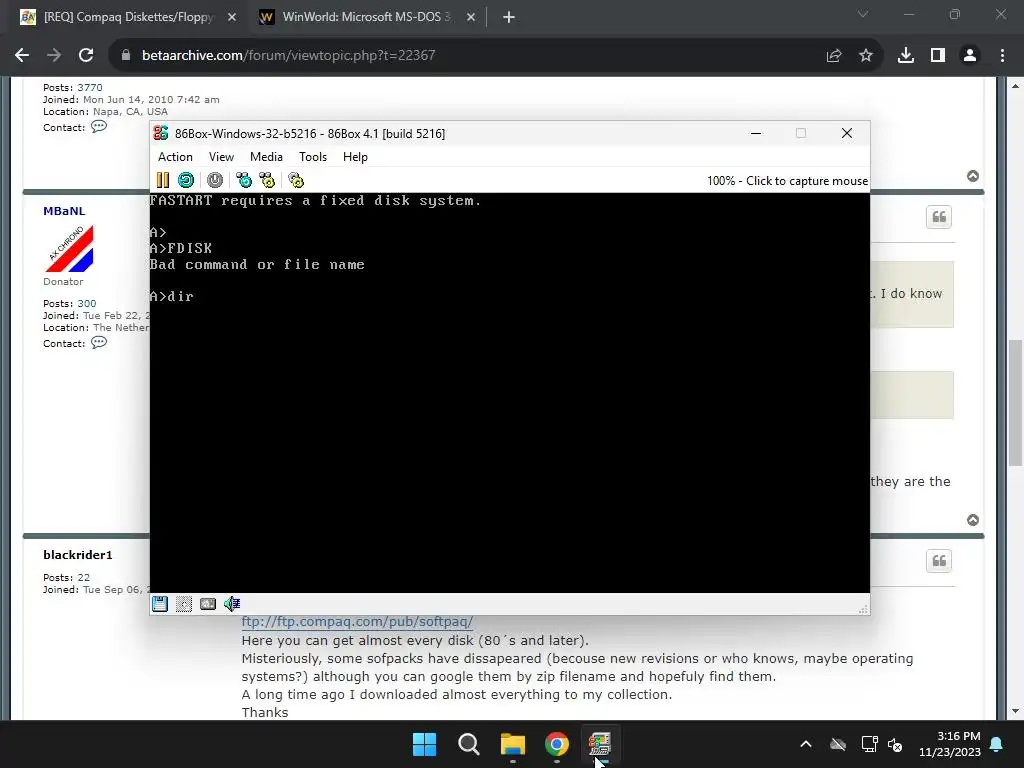The height and width of the screenshot is (768, 1024).
Task: Quote MBaNL's post
Action: (939, 217)
